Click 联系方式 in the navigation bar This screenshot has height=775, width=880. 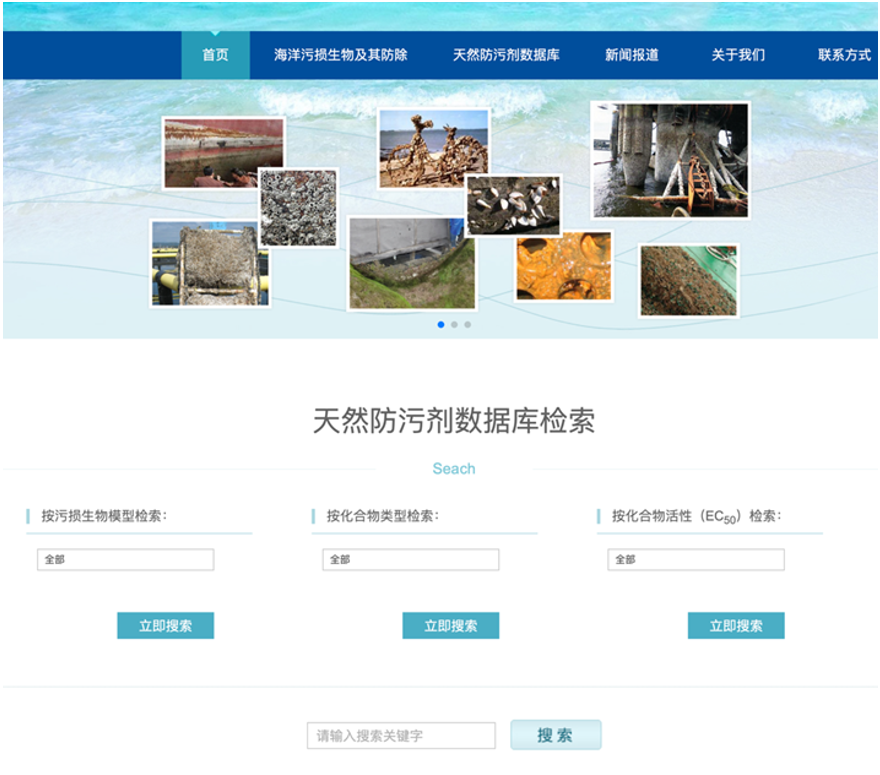coord(844,55)
